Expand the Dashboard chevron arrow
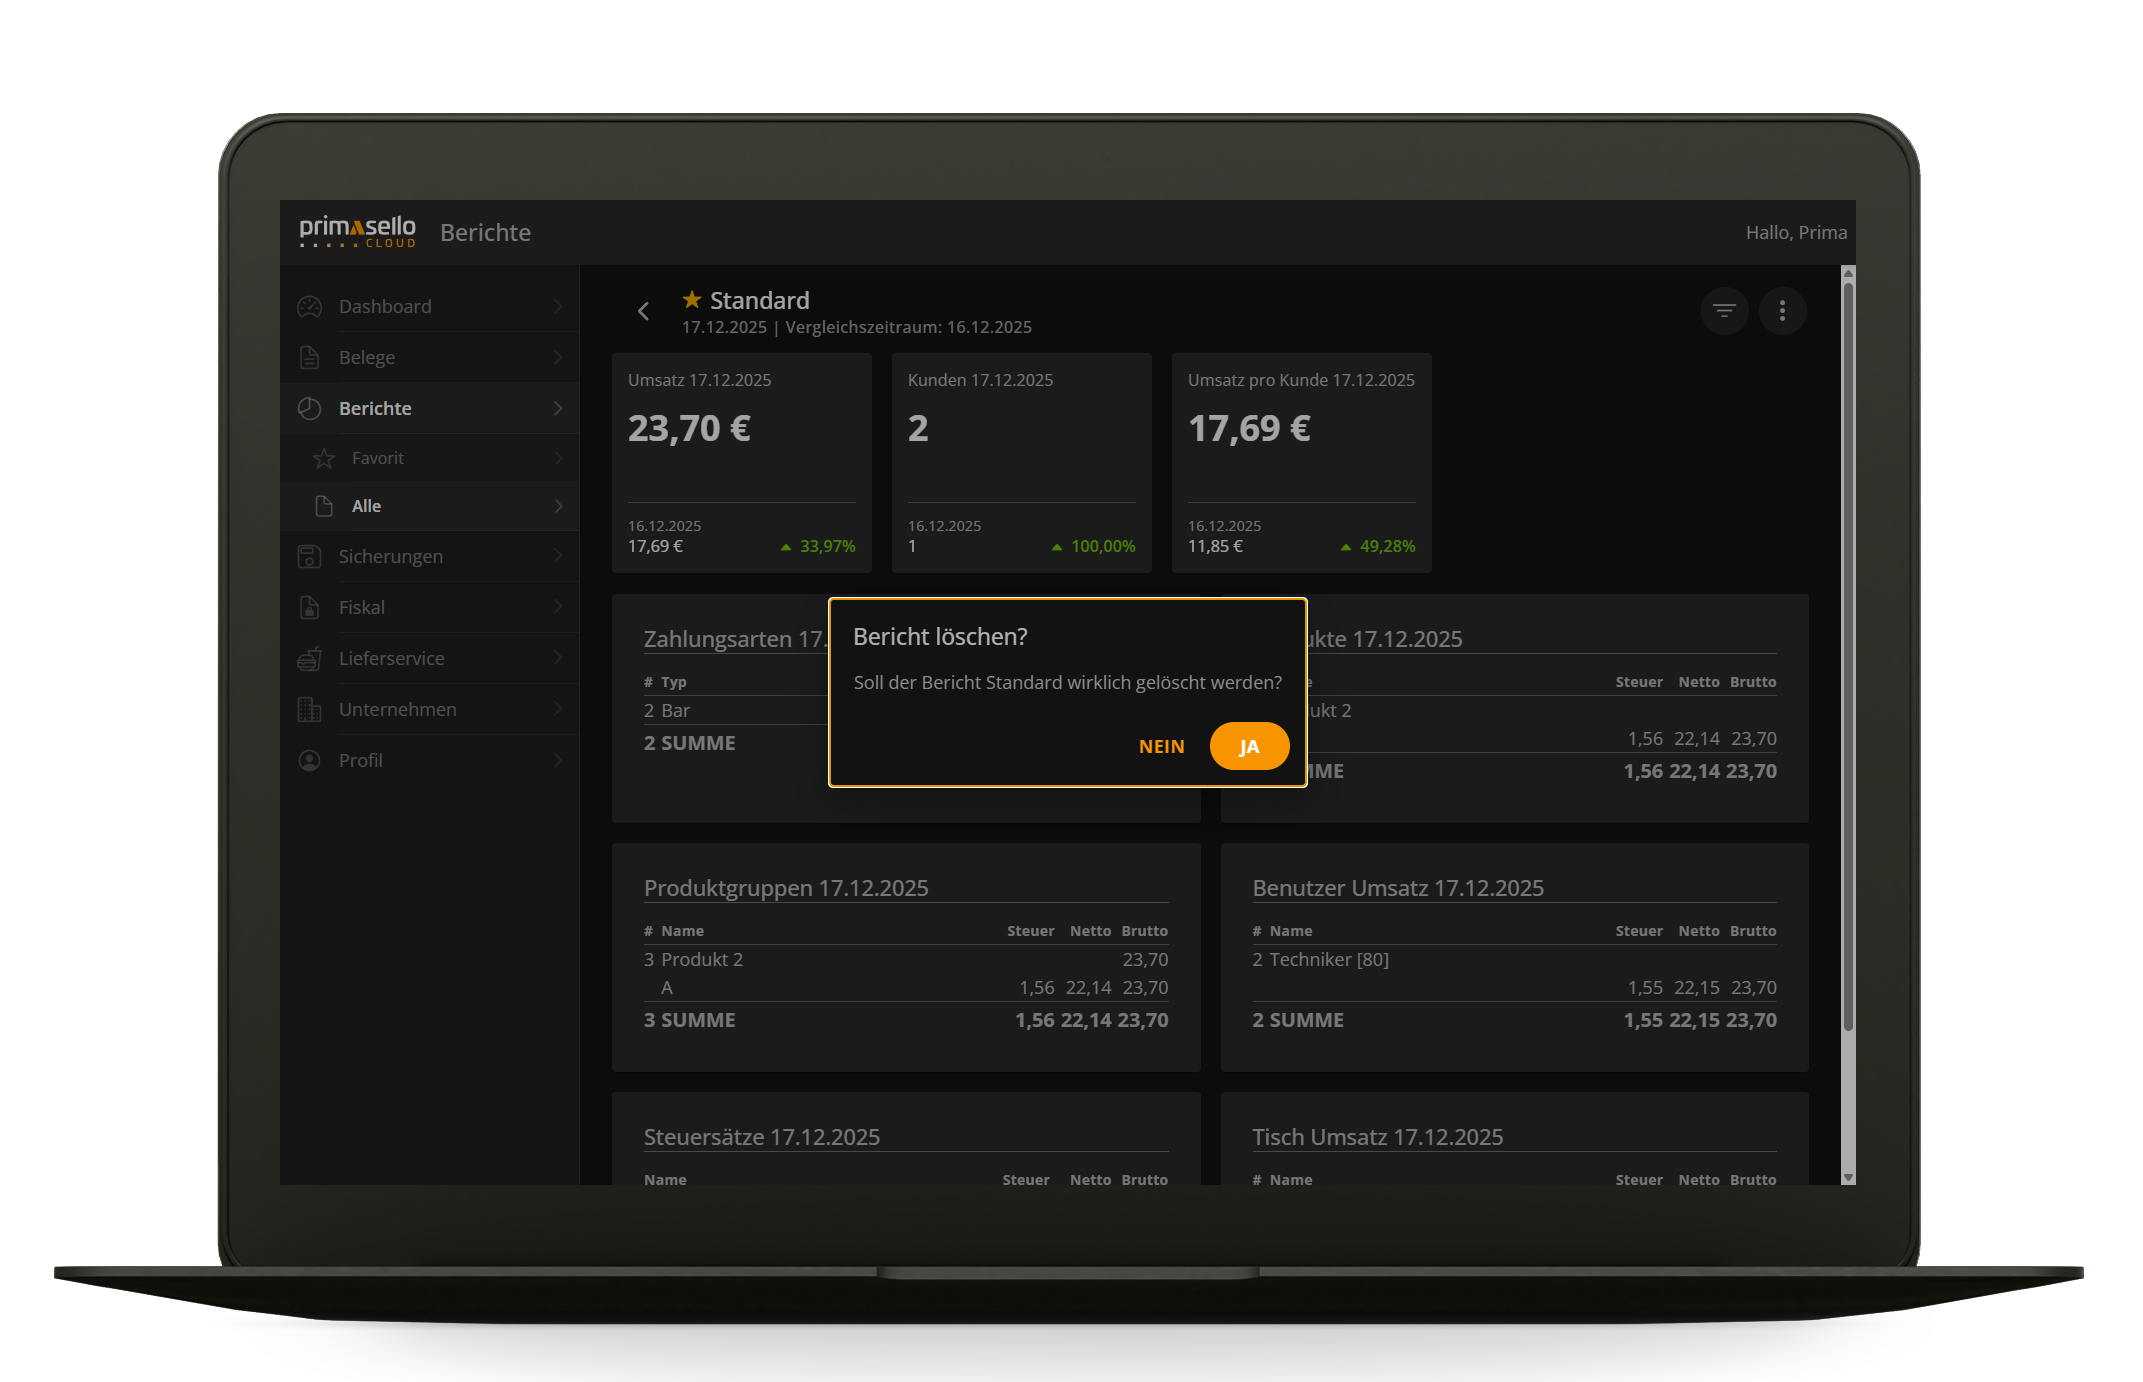This screenshot has height=1382, width=2143. 558,307
